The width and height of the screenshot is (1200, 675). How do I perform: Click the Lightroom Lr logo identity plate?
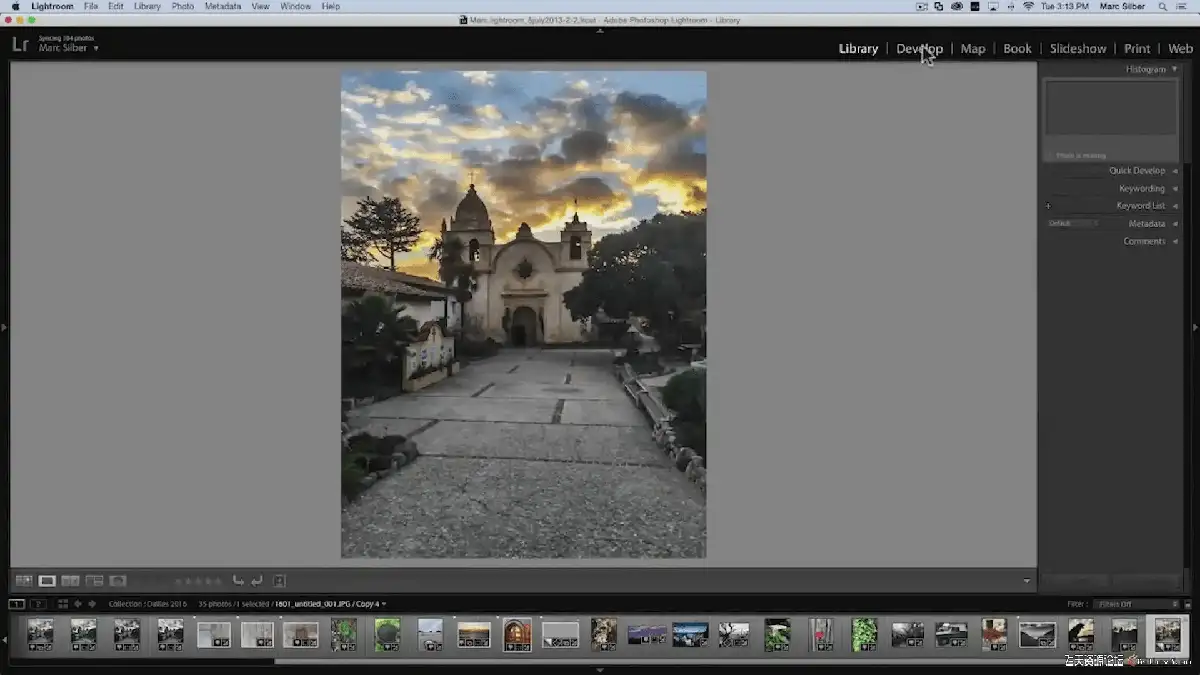point(20,45)
